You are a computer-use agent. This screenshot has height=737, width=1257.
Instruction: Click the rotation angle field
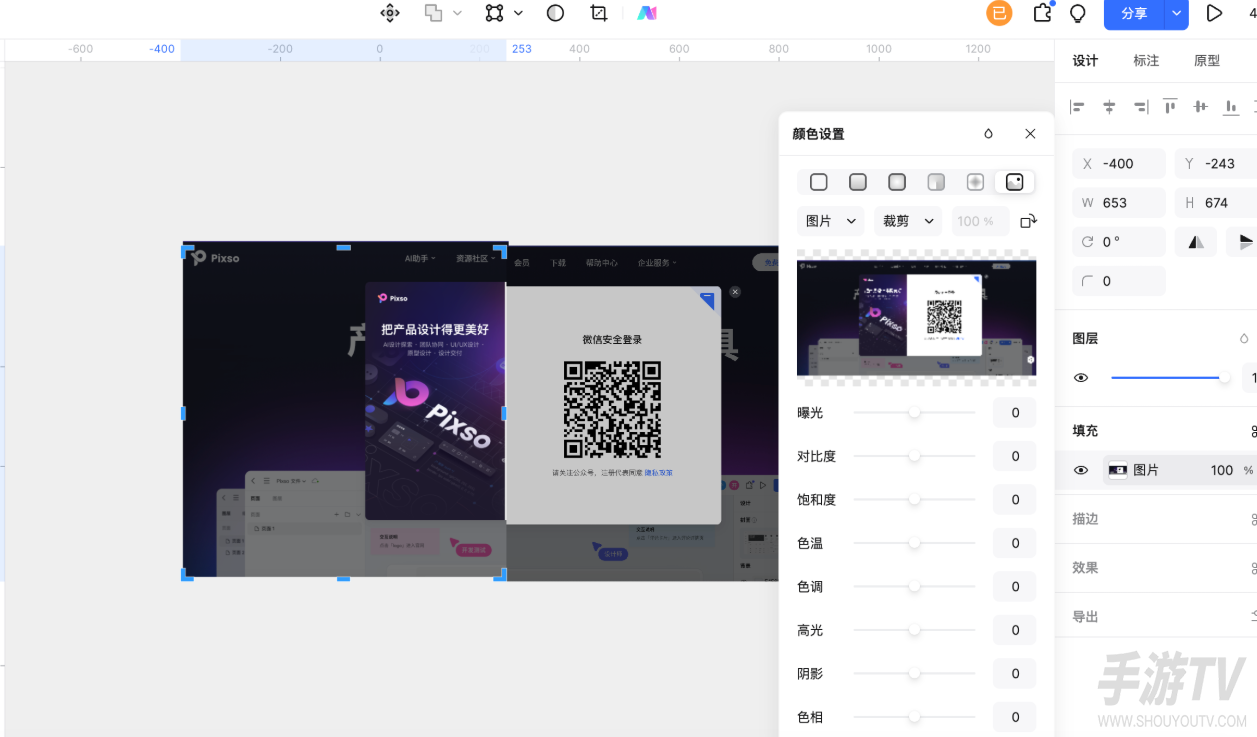[1119, 242]
